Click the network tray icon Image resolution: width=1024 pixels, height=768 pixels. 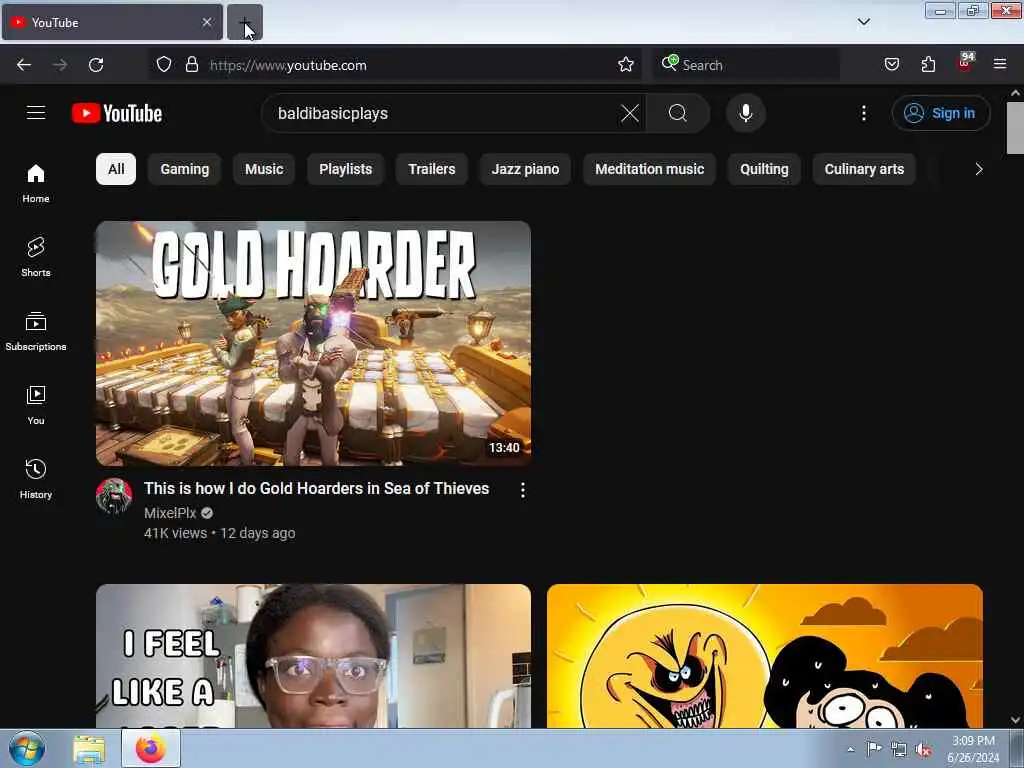tap(899, 749)
